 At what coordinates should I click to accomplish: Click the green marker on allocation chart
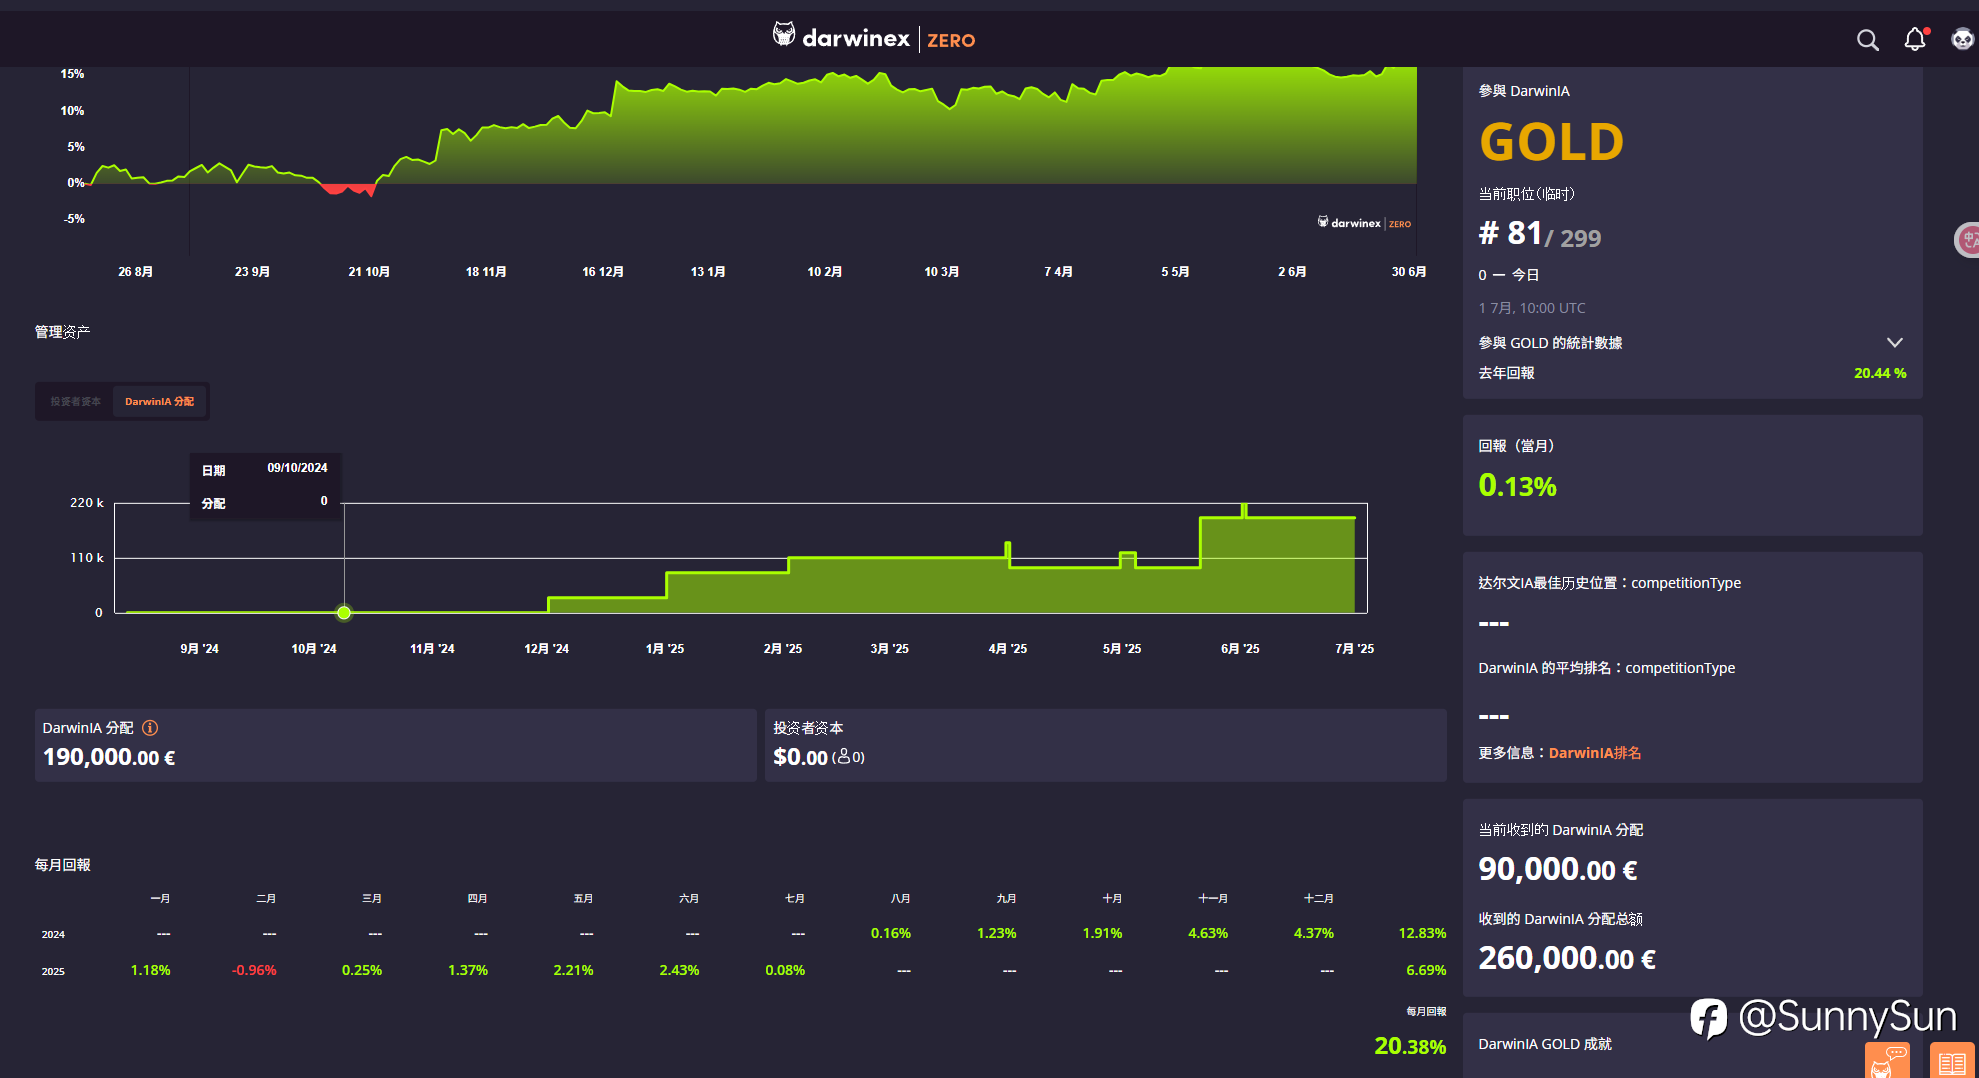[x=344, y=612]
